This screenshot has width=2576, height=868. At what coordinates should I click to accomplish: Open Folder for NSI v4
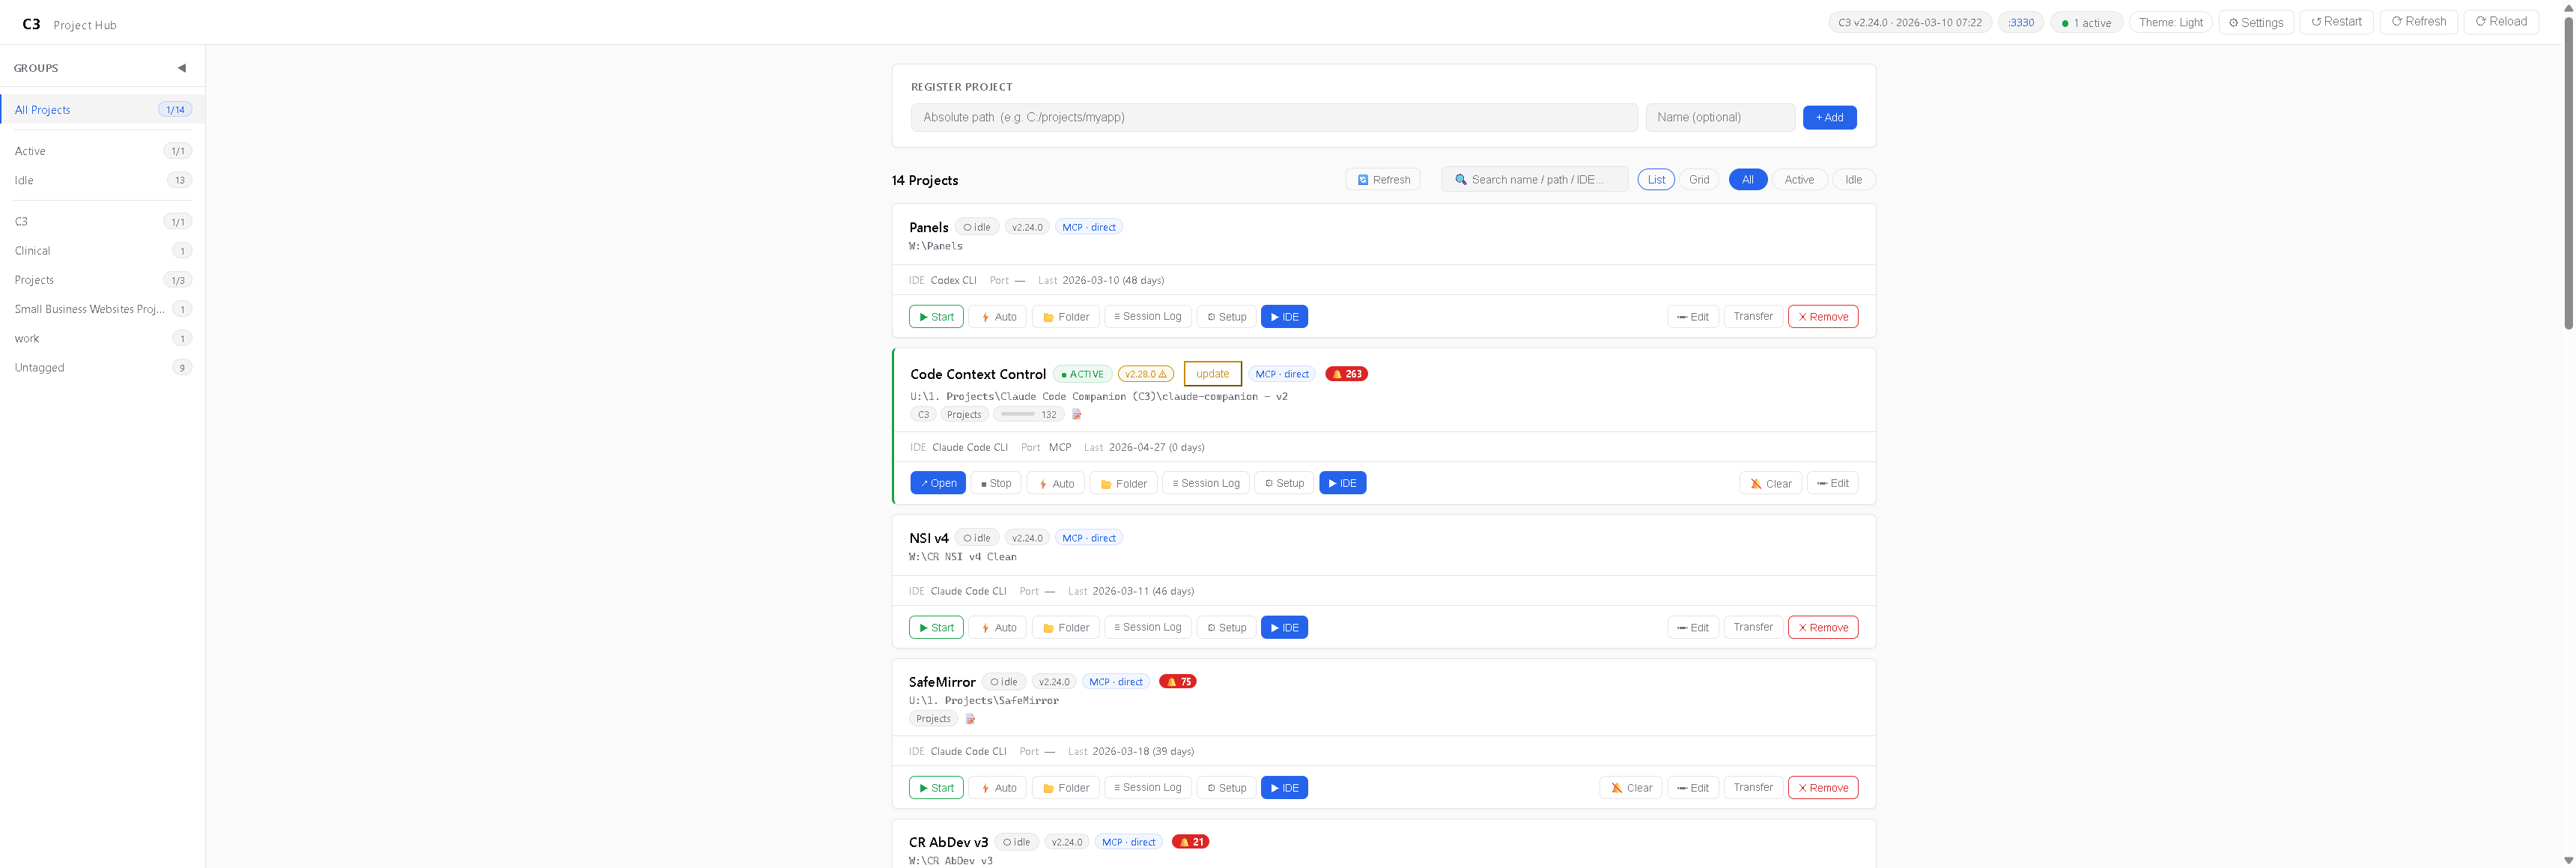1066,628
